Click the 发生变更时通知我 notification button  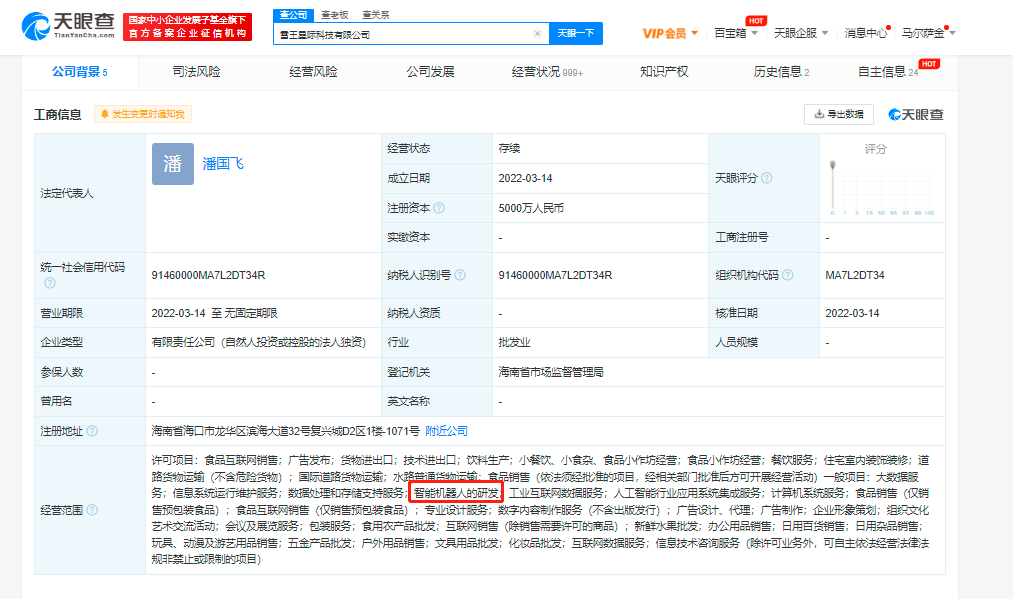pyautogui.click(x=143, y=114)
